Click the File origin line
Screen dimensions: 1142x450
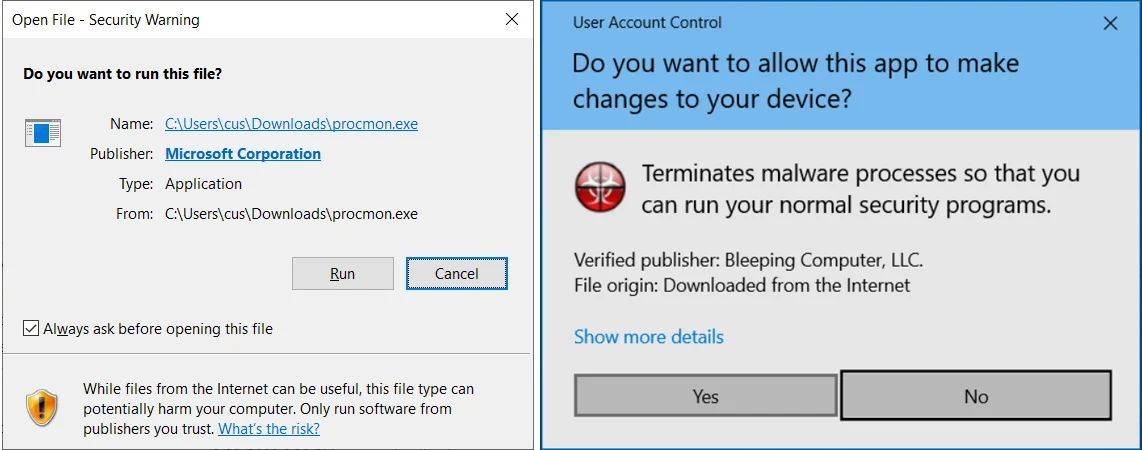pyautogui.click(x=742, y=285)
